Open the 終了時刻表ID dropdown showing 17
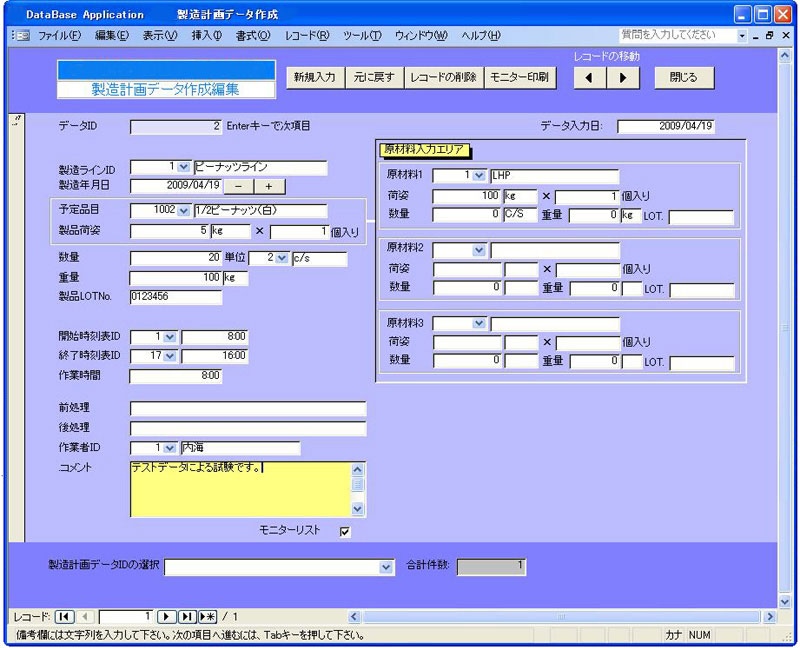800x650 pixels. (170, 356)
